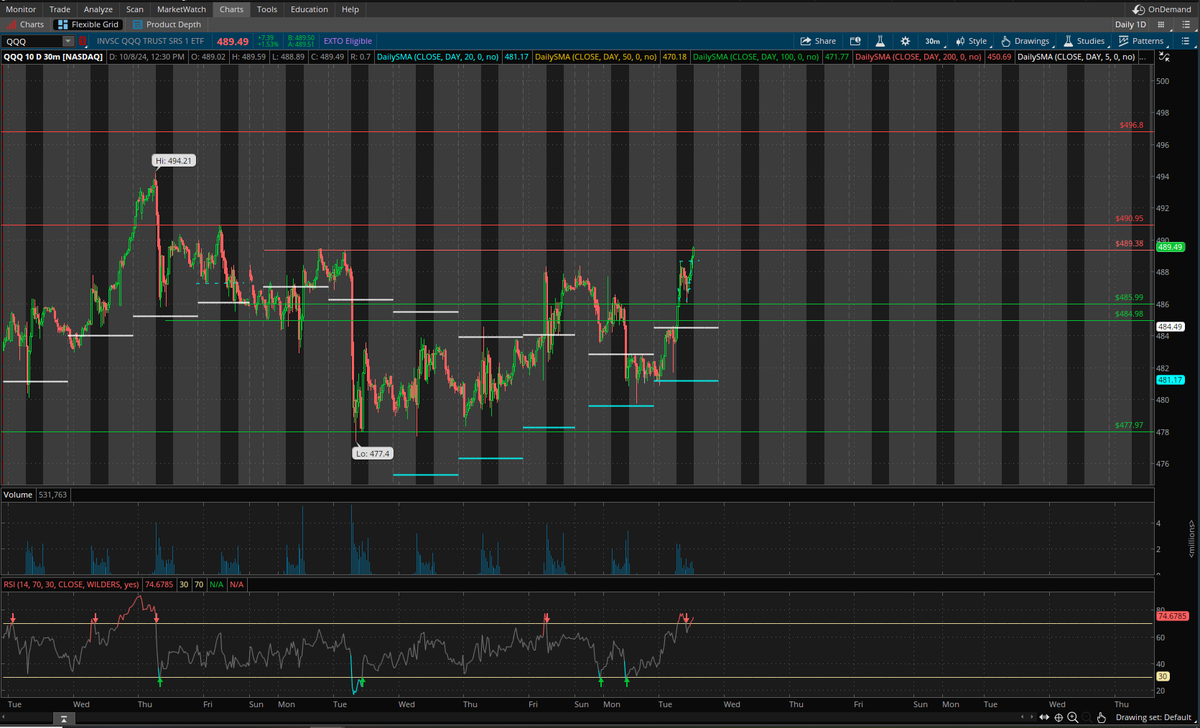Click the $484.98 price level label
1200x728 pixels.
[1129, 314]
